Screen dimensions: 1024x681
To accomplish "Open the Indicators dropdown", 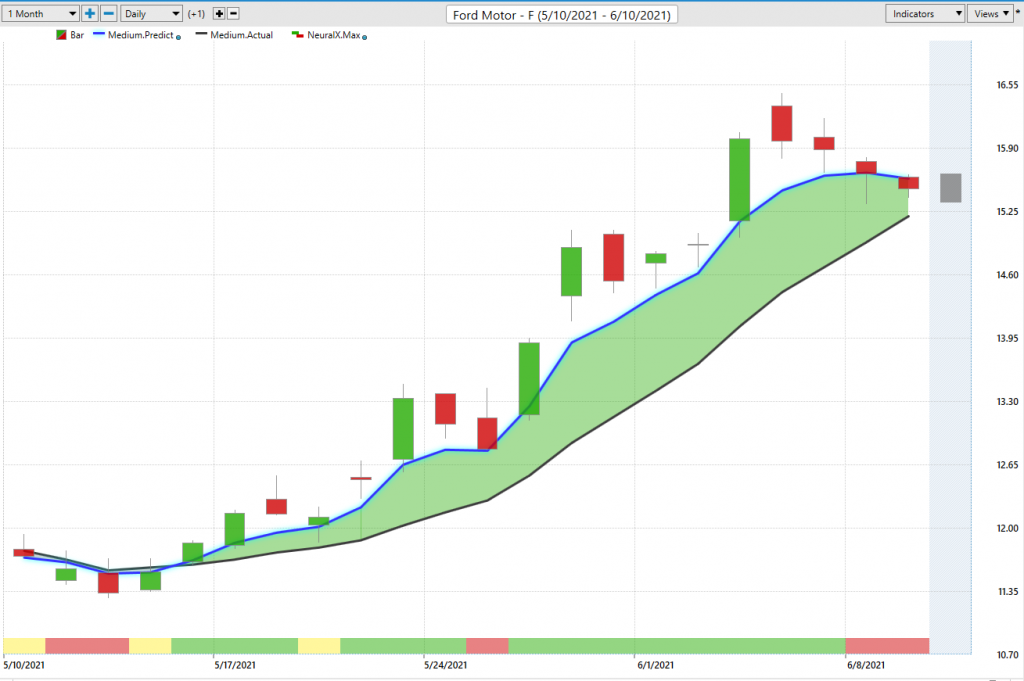I will click(x=925, y=14).
